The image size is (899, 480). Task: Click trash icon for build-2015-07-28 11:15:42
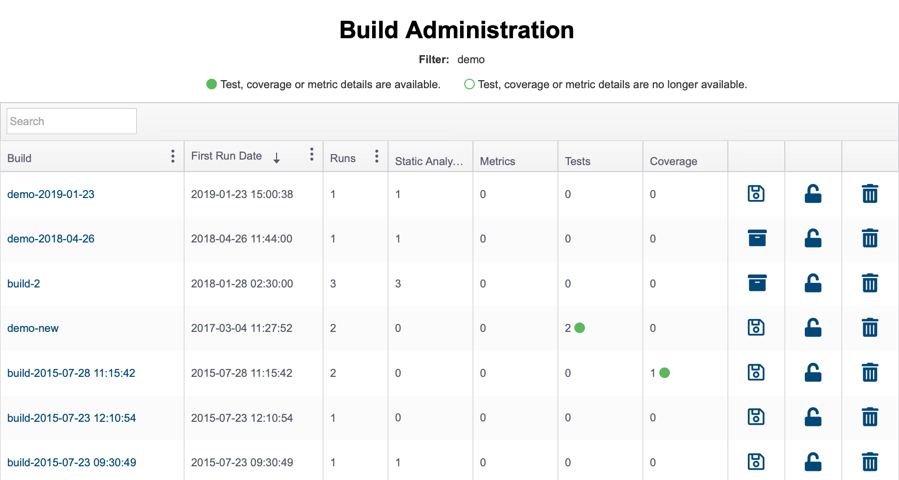[x=870, y=372]
